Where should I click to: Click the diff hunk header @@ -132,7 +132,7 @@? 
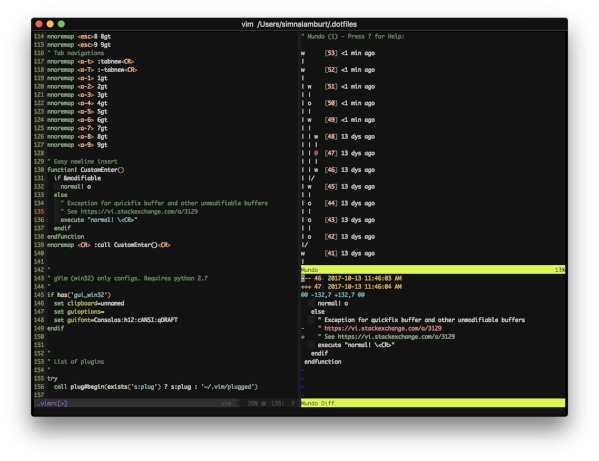(x=333, y=295)
